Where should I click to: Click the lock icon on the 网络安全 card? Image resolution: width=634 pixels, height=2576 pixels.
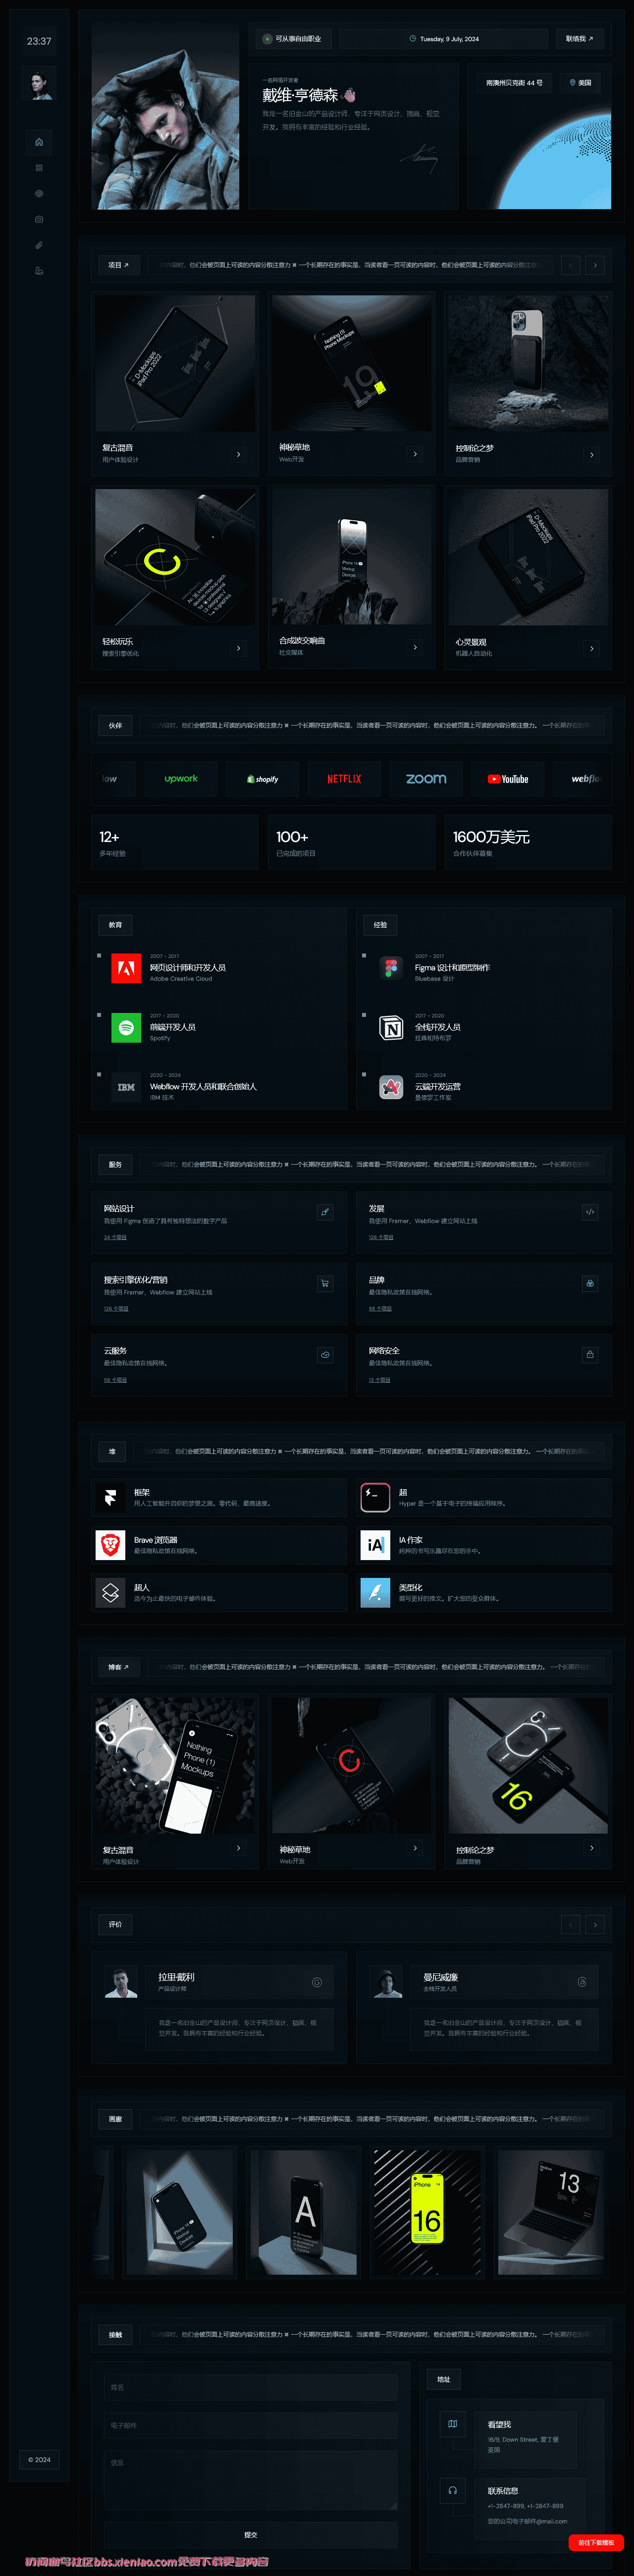click(590, 1354)
